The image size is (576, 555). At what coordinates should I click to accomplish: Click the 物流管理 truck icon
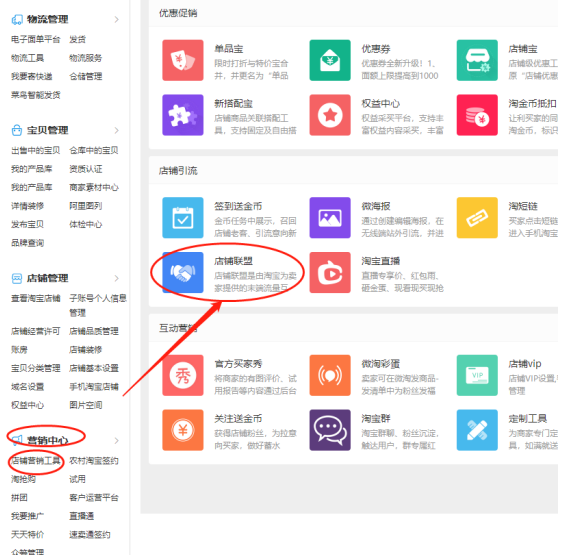17,19
